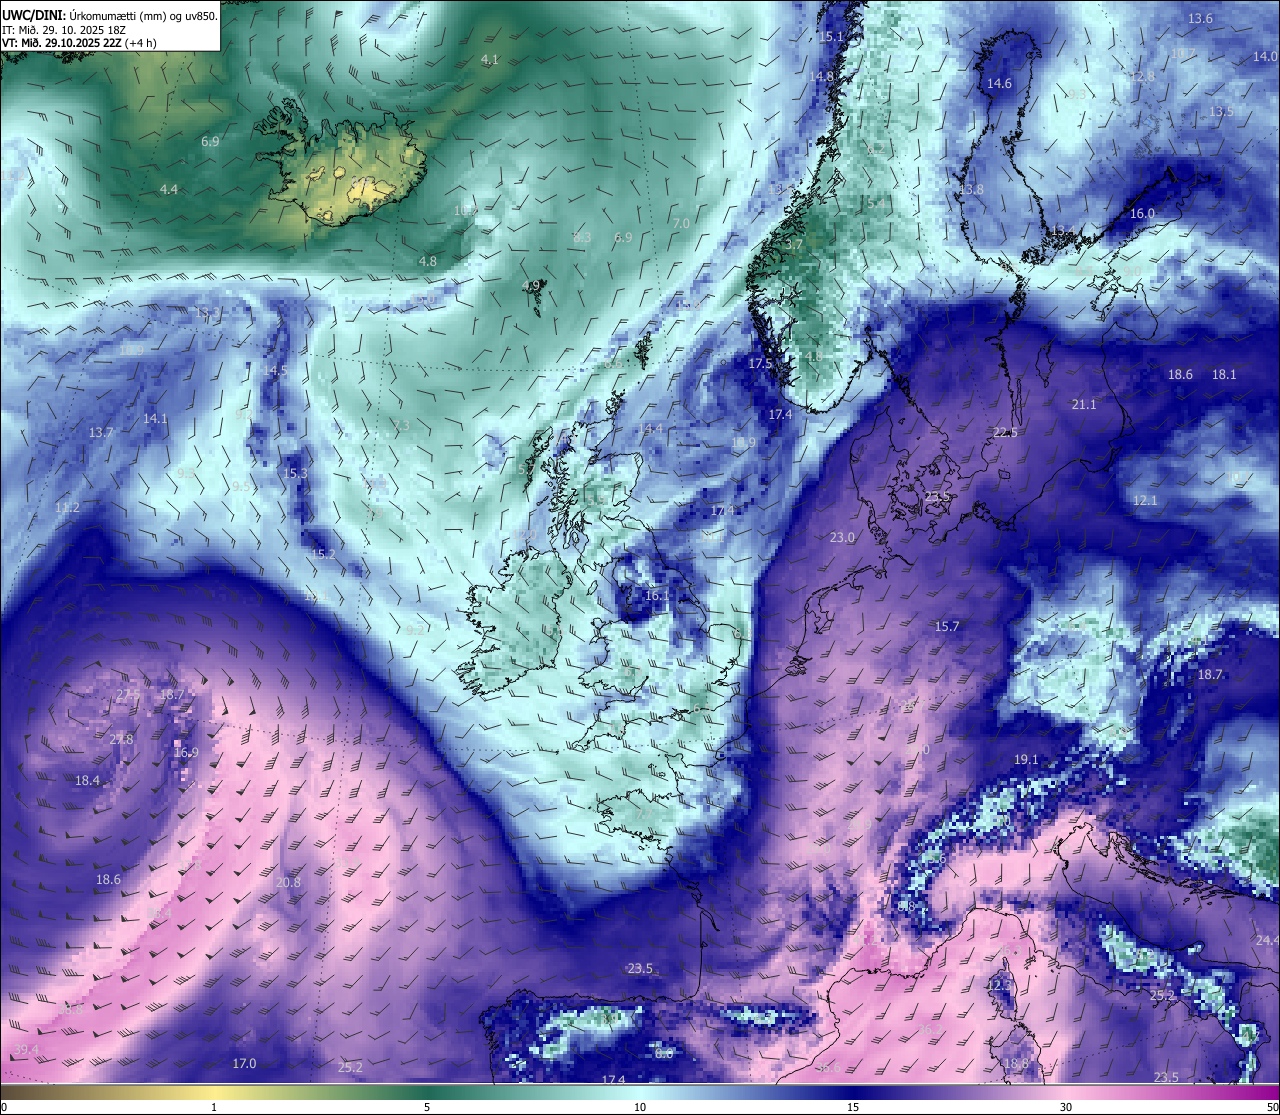Screen dimensions: 1280x1115
Task: Click the 5 tick label on the colour scale
Action: (427, 1107)
